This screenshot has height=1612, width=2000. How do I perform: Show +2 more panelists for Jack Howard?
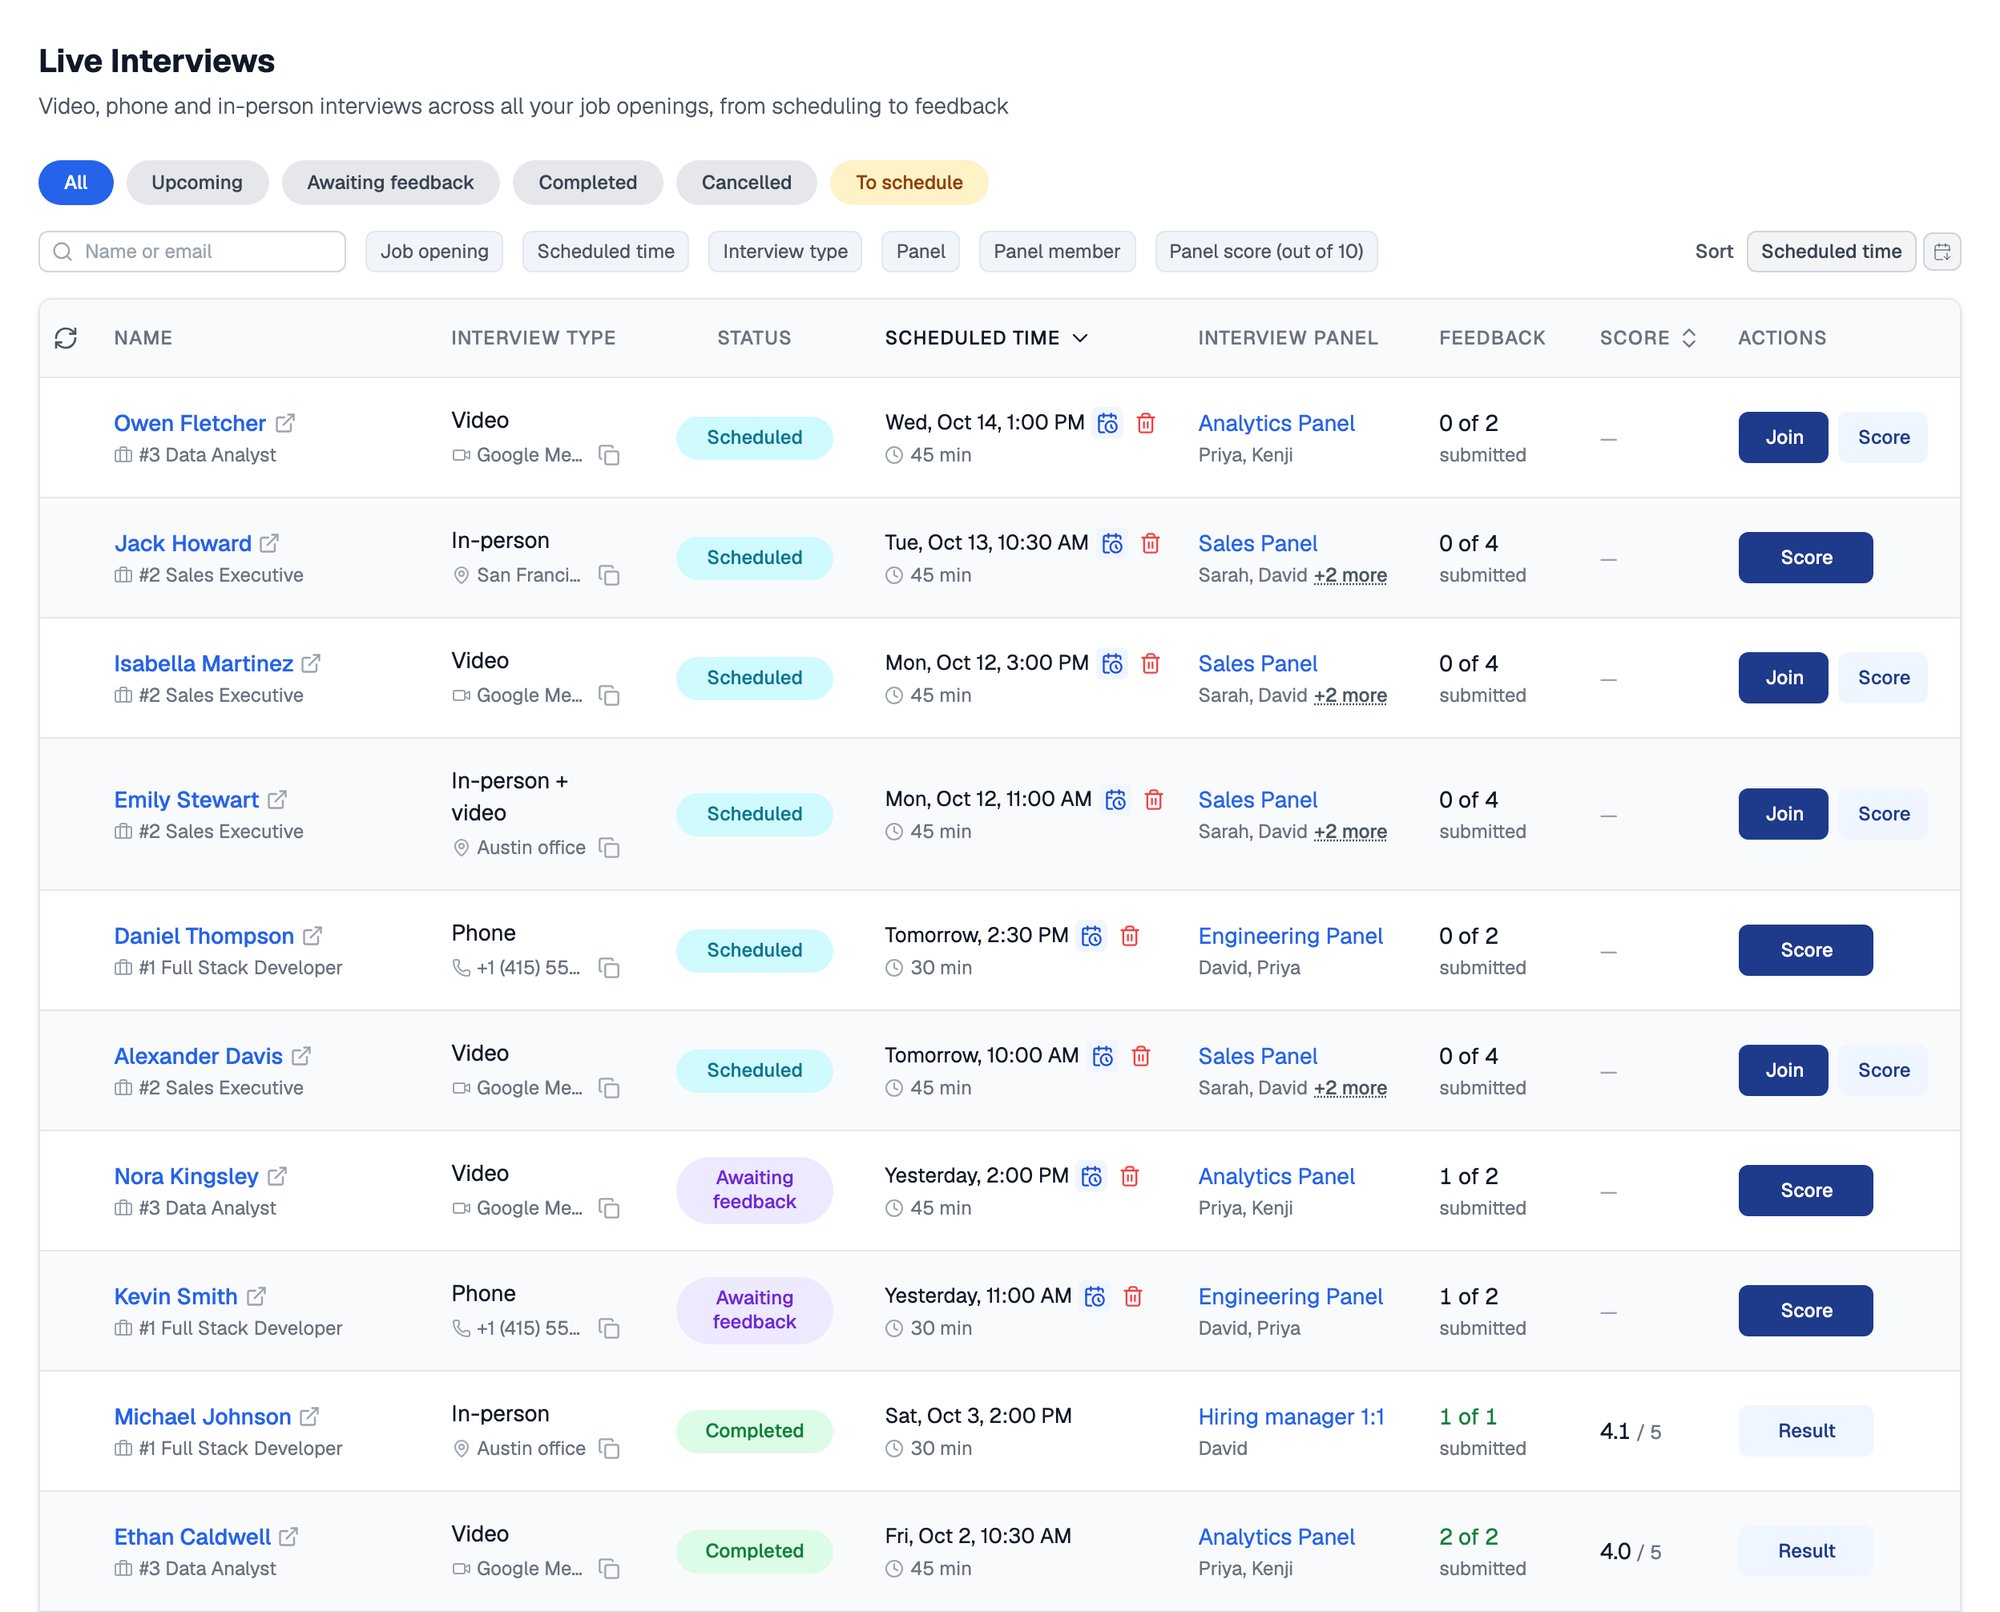click(1350, 575)
